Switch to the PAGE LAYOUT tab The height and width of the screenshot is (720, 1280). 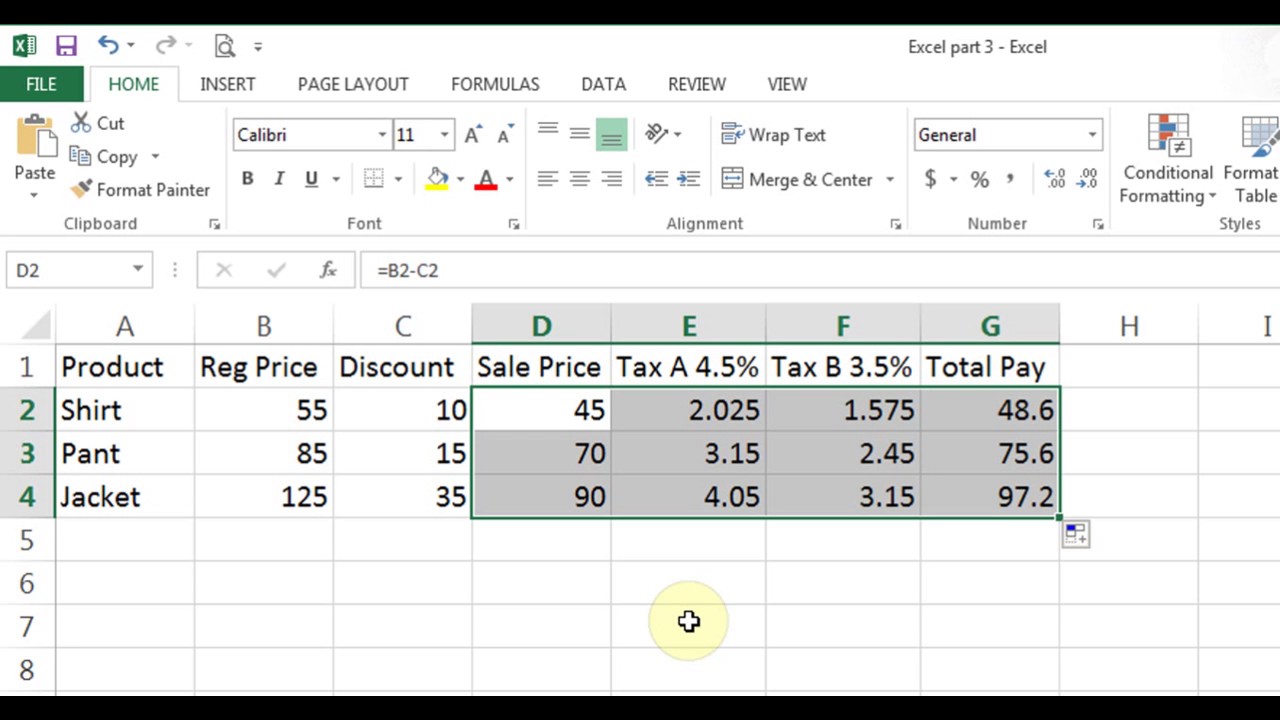[x=353, y=84]
